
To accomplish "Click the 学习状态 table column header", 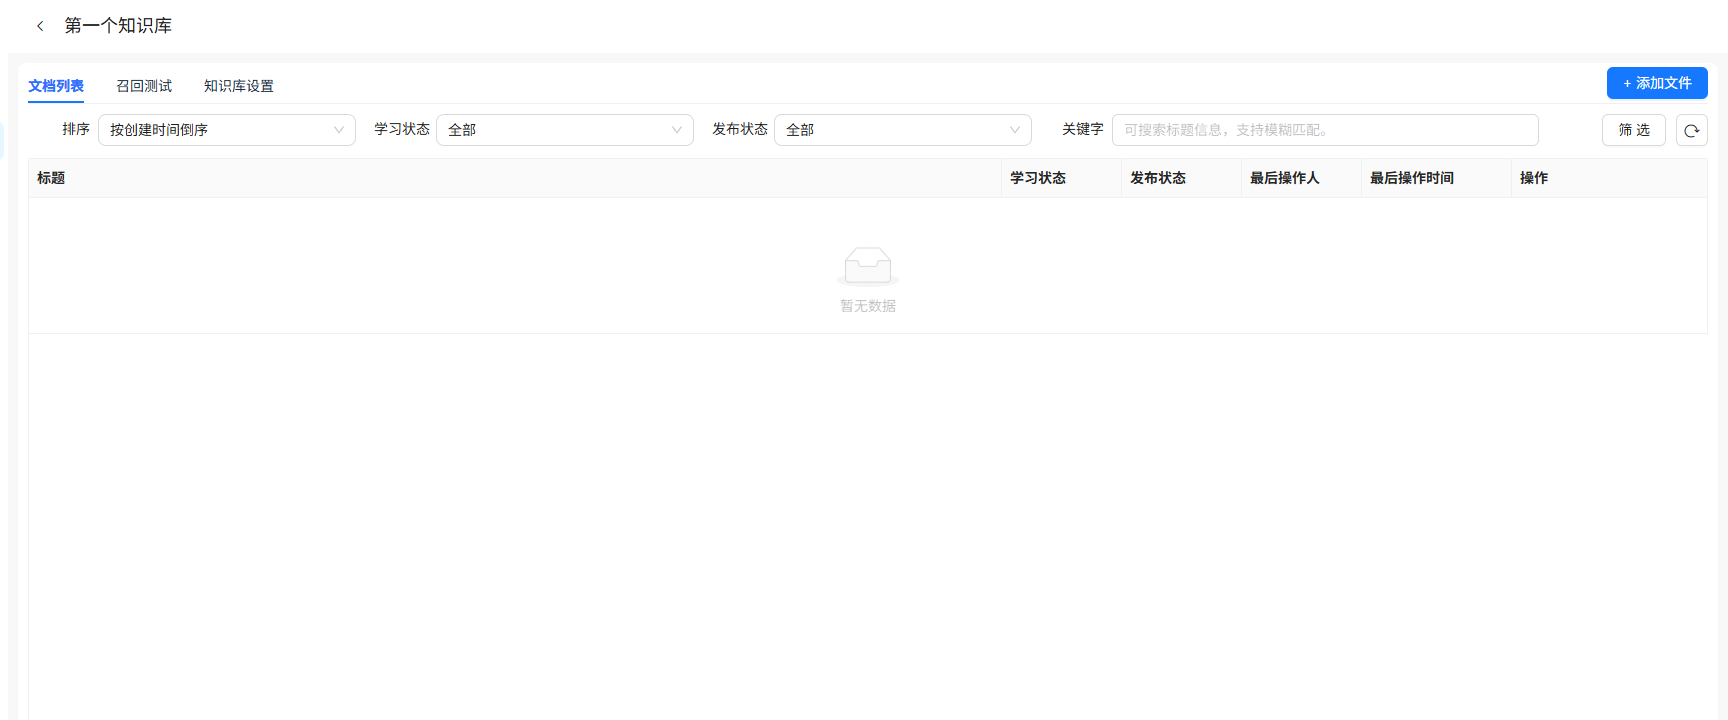I will point(1038,178).
